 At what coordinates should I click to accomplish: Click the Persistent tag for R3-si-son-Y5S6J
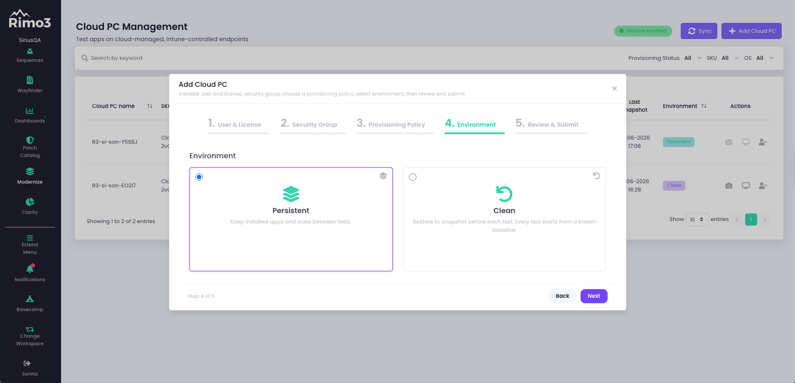[x=678, y=142]
